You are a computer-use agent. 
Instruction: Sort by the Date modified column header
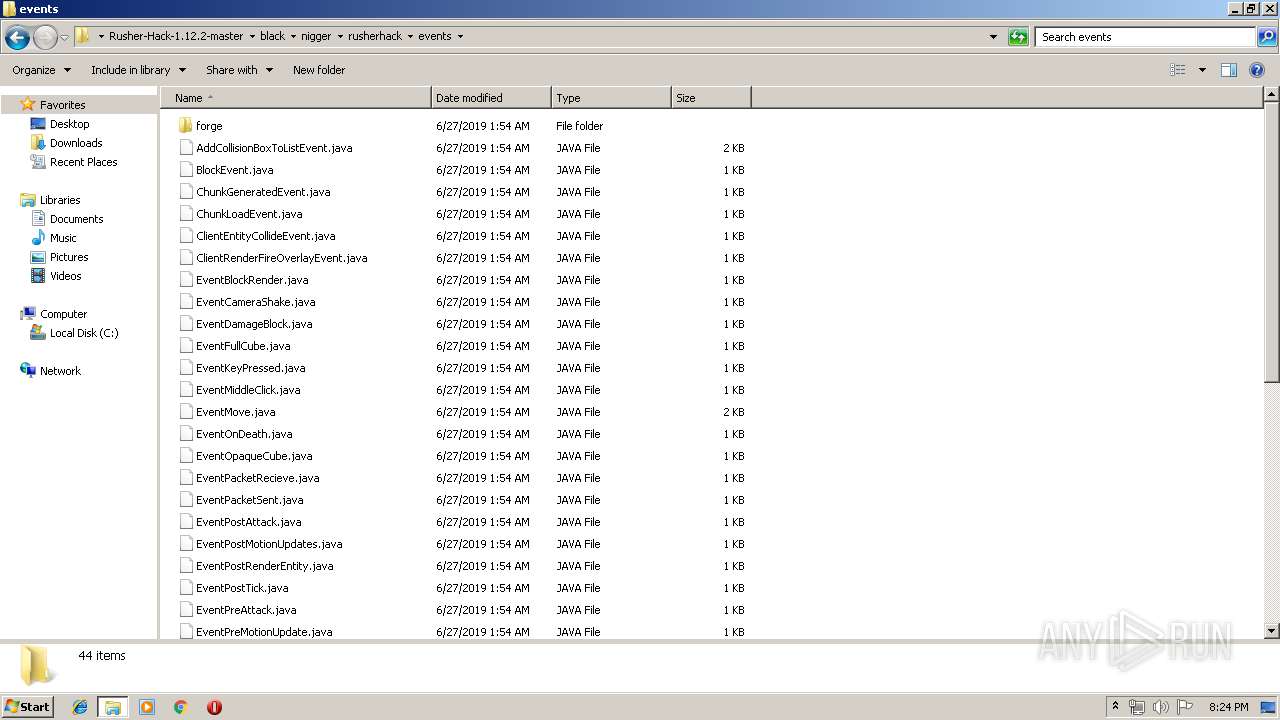tap(491, 98)
